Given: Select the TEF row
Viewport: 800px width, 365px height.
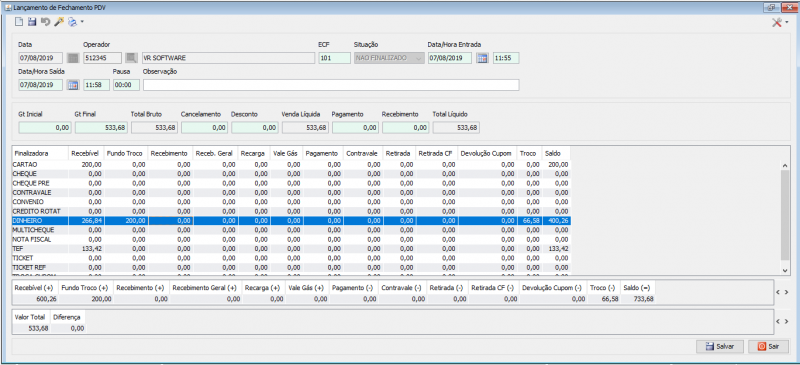Looking at the screenshot, I should pos(291,249).
